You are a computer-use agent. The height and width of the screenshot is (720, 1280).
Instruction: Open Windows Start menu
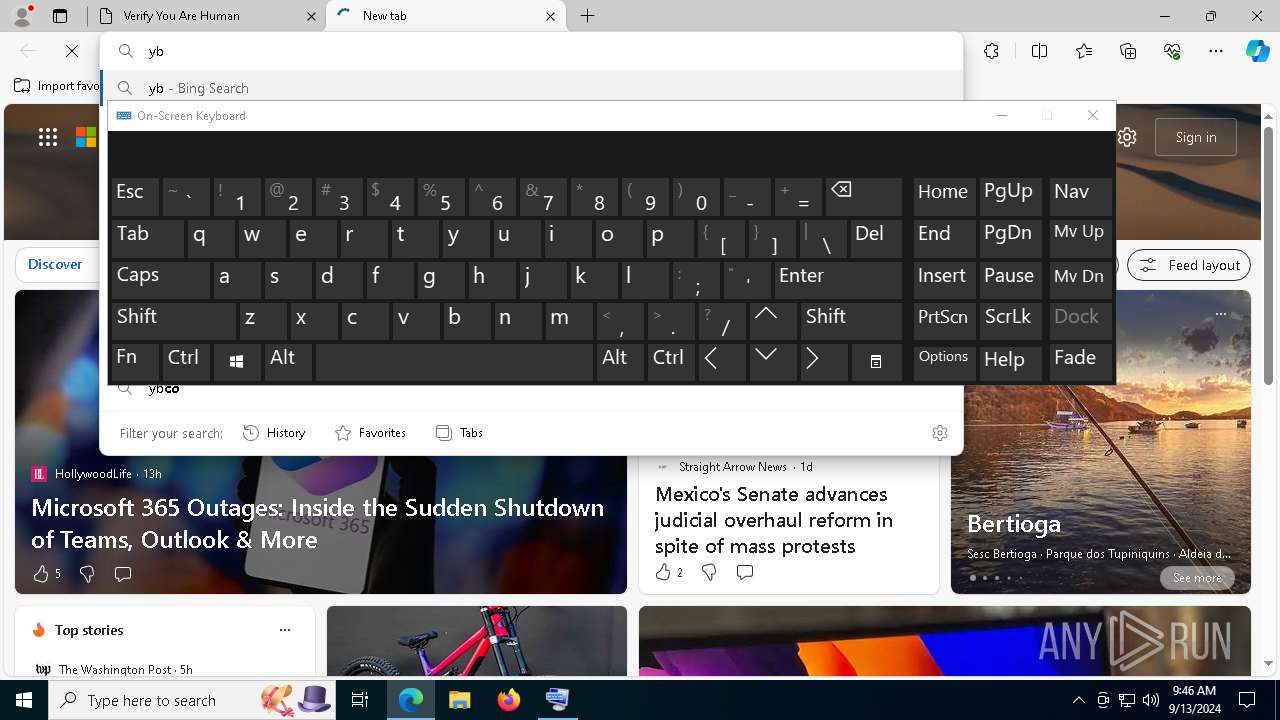point(24,700)
